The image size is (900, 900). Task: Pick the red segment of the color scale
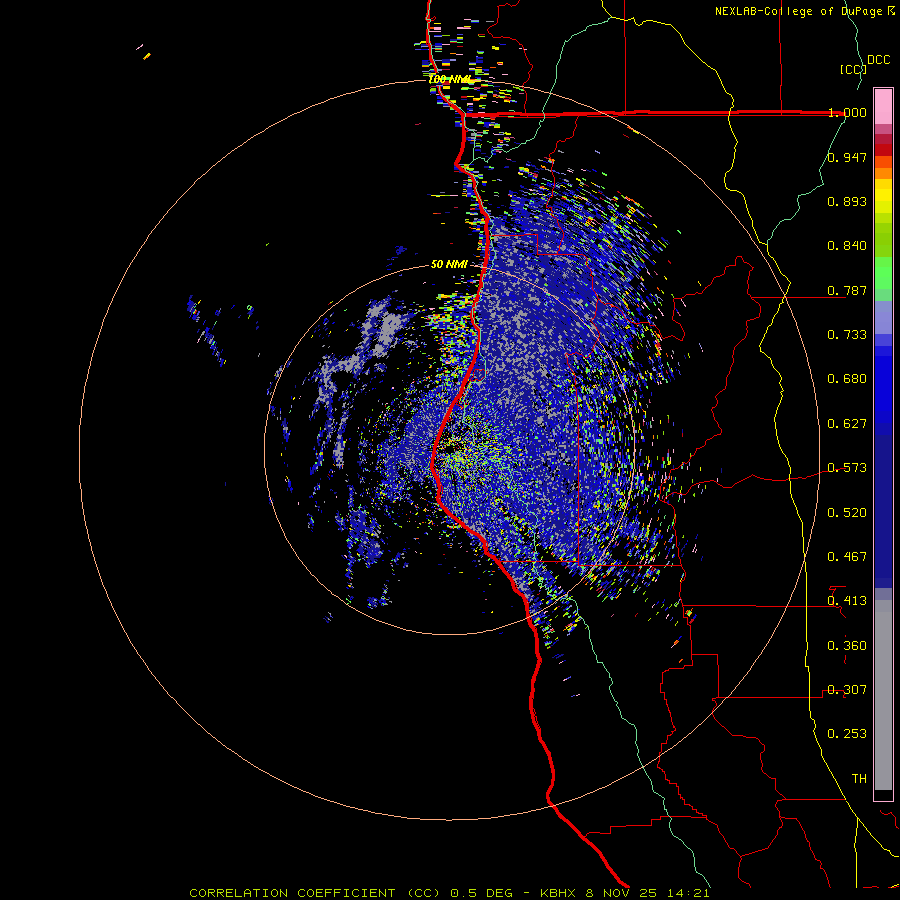pyautogui.click(x=883, y=150)
